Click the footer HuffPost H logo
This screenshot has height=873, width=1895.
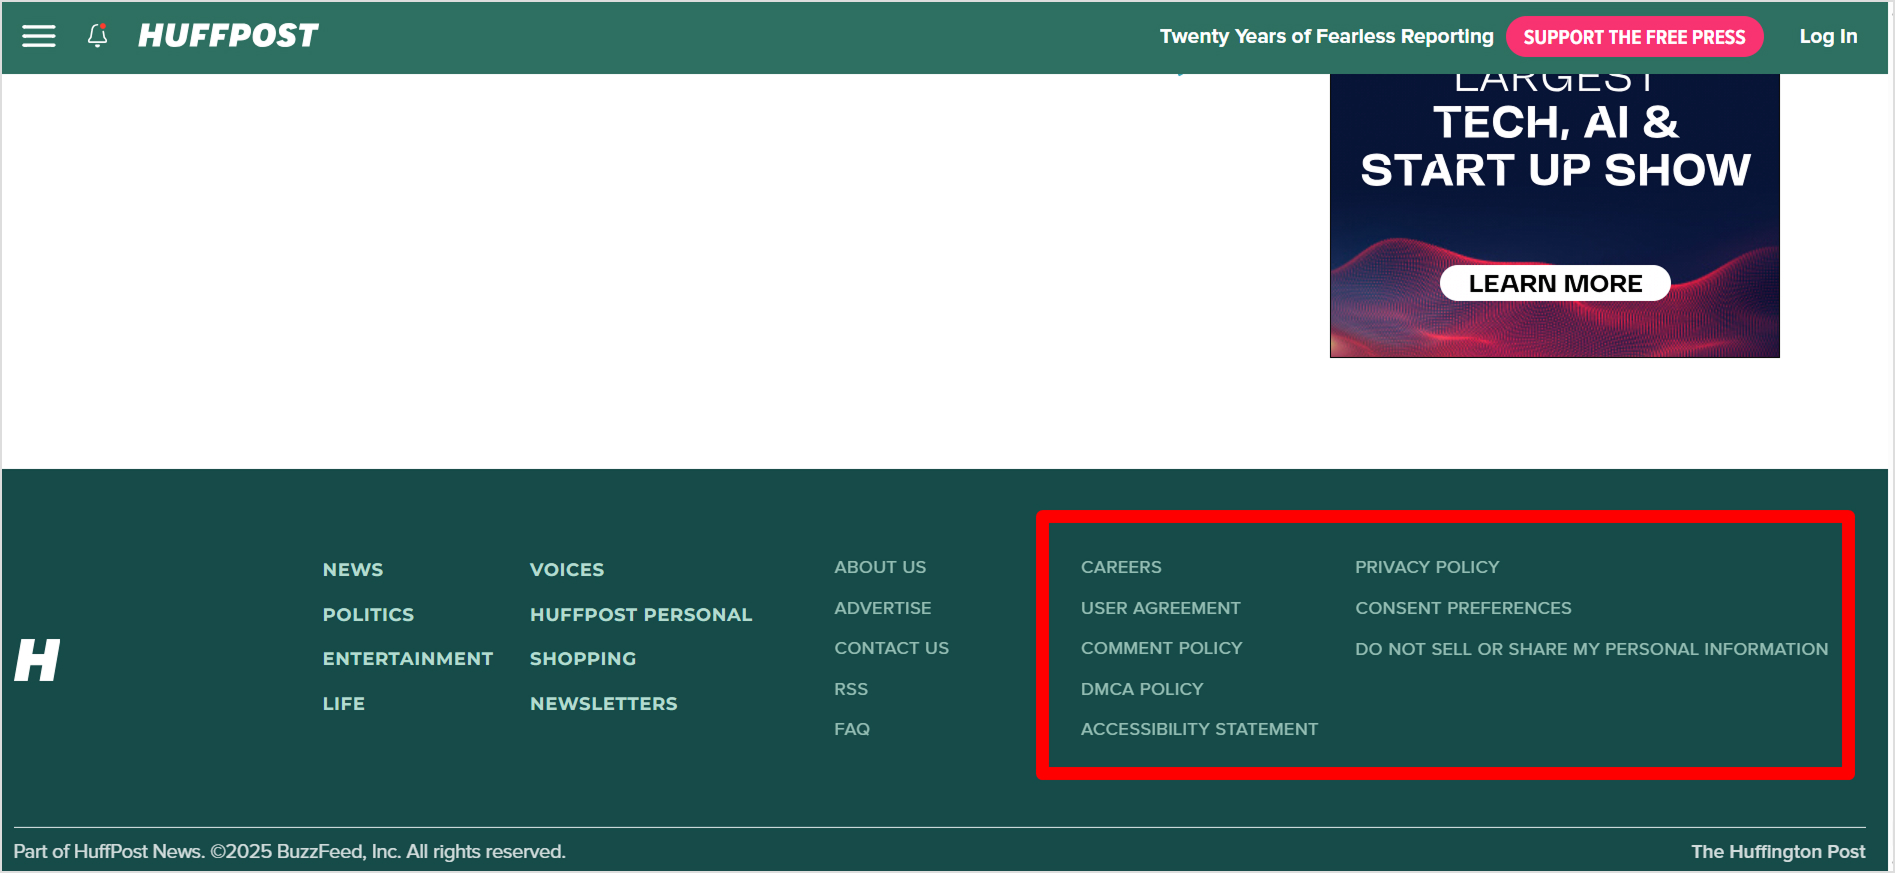click(x=37, y=660)
